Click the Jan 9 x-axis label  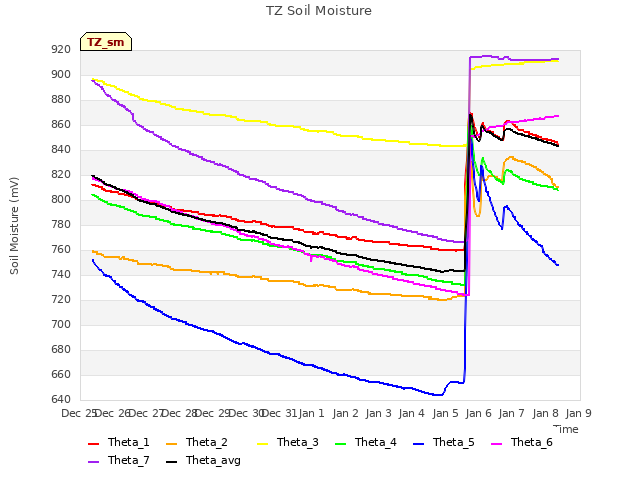[578, 413]
